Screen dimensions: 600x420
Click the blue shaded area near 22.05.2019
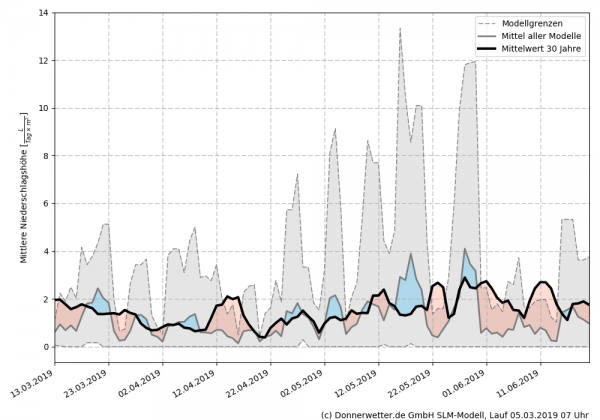coord(409,294)
